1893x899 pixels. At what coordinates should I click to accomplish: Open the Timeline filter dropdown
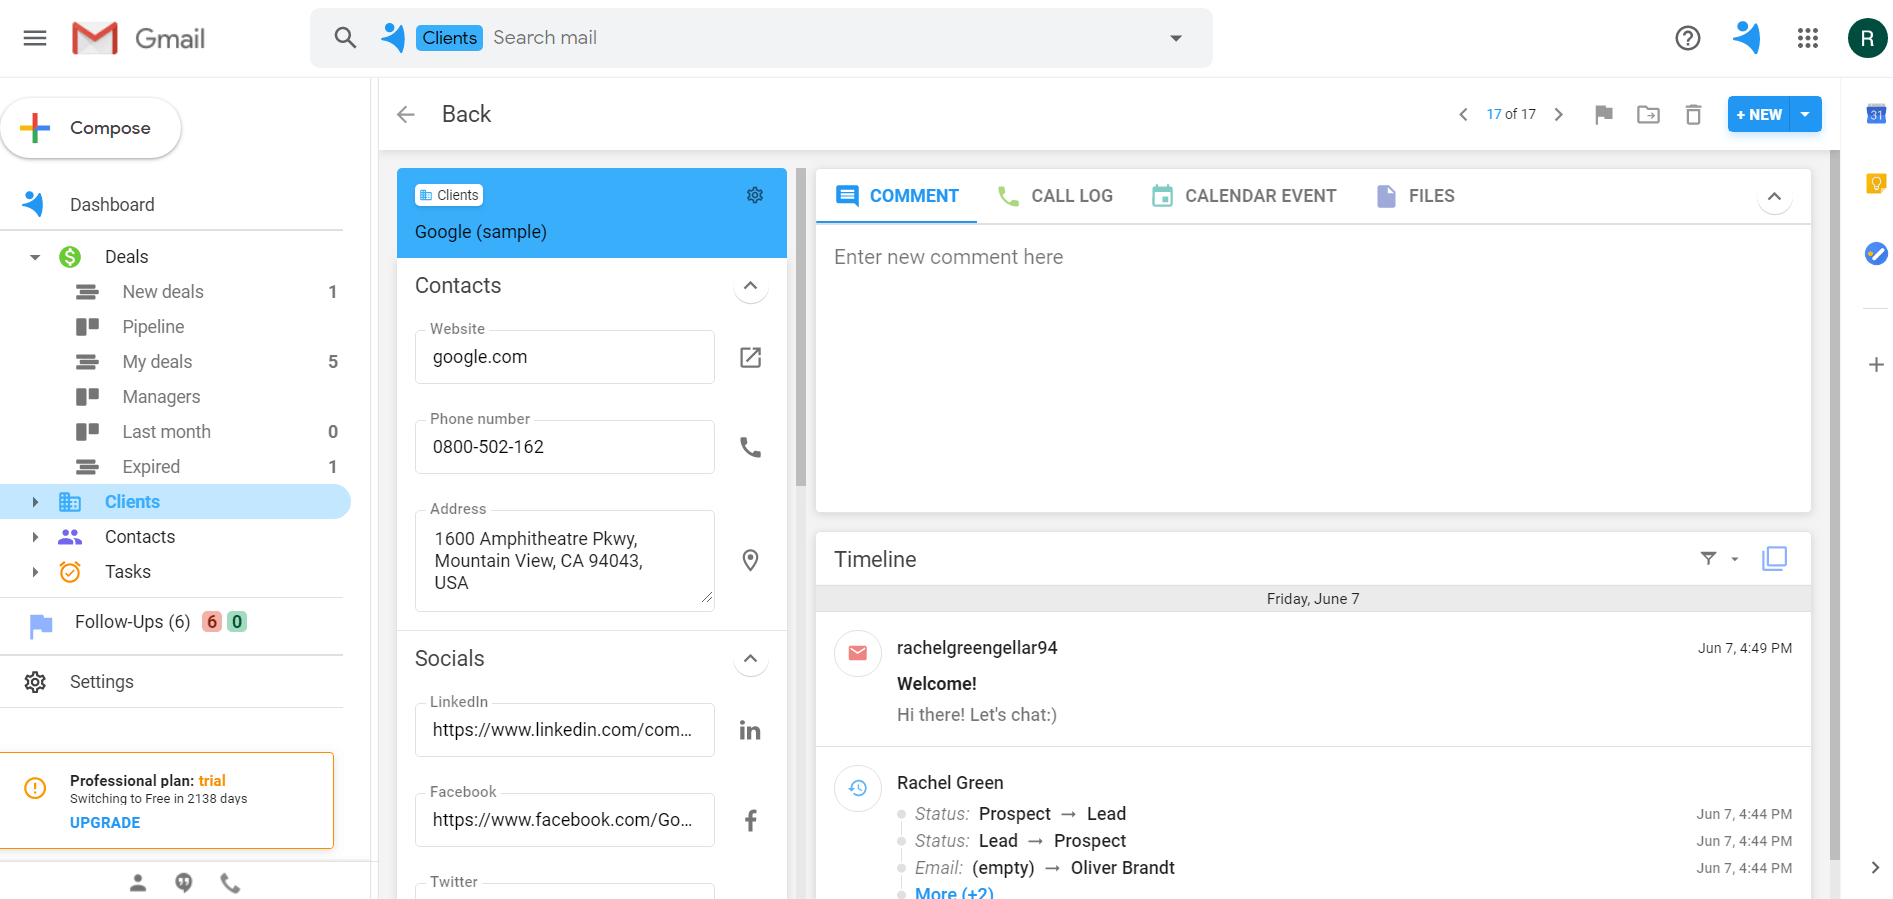tap(1719, 558)
